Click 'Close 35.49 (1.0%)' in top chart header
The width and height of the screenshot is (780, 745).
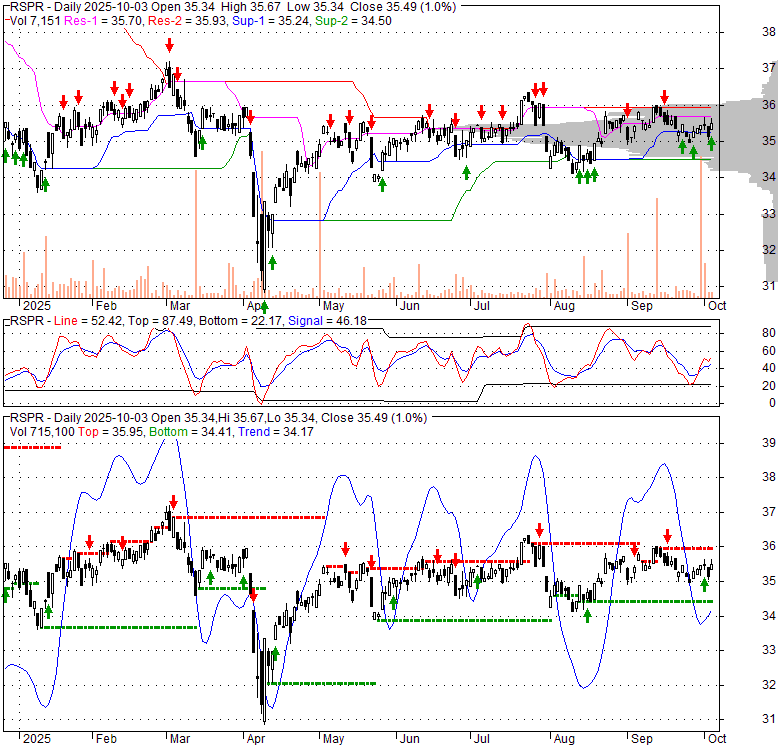point(403,7)
